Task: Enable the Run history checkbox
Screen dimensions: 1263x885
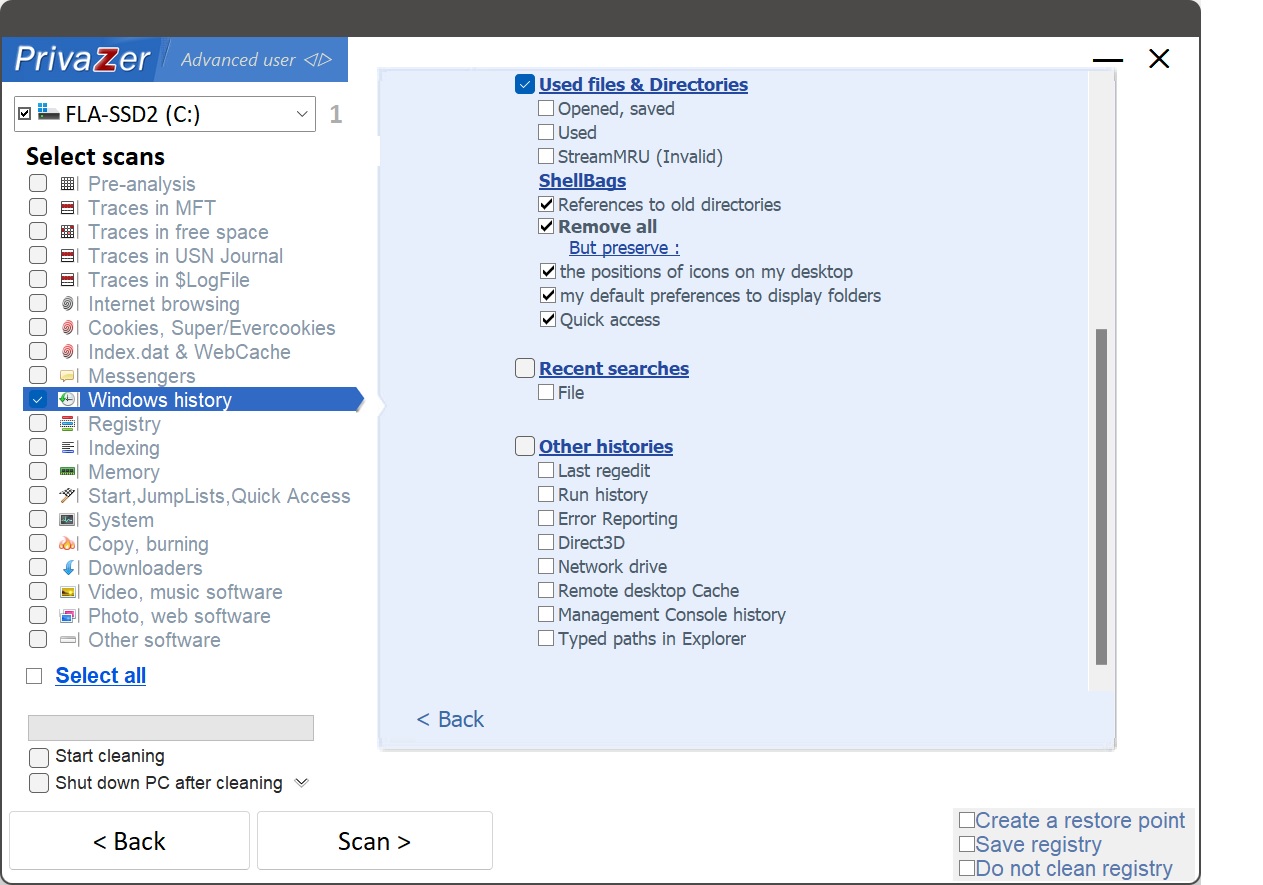Action: coord(546,494)
